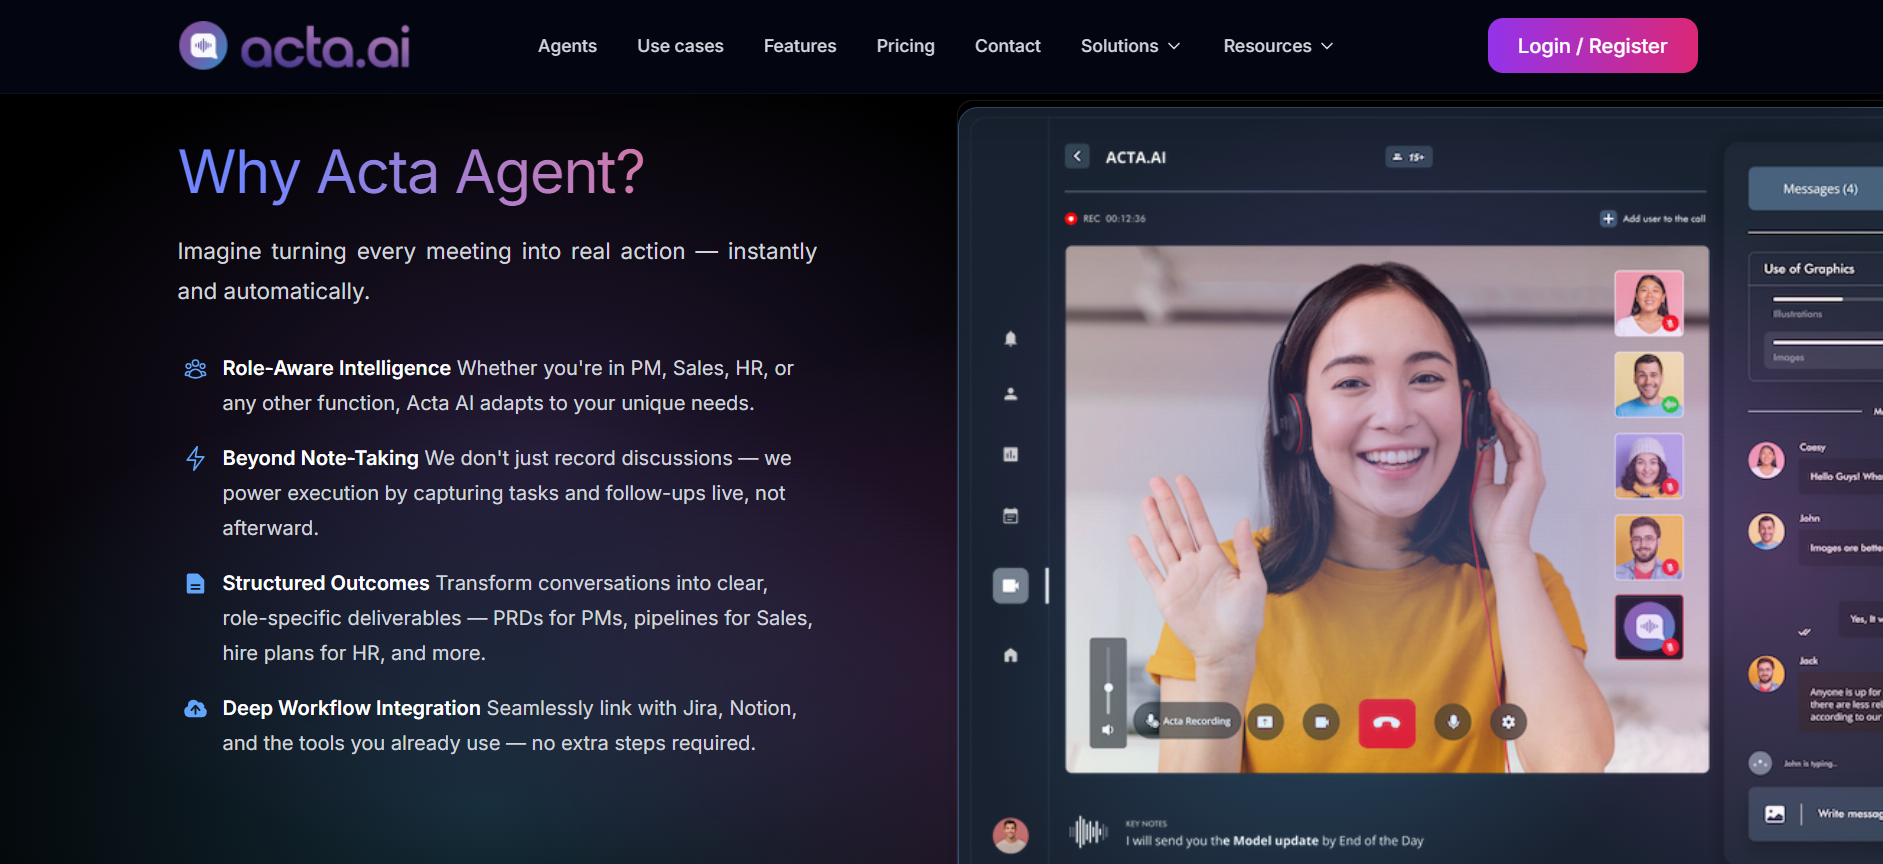Click the attach image icon in message box
The image size is (1883, 864).
(x=1775, y=814)
